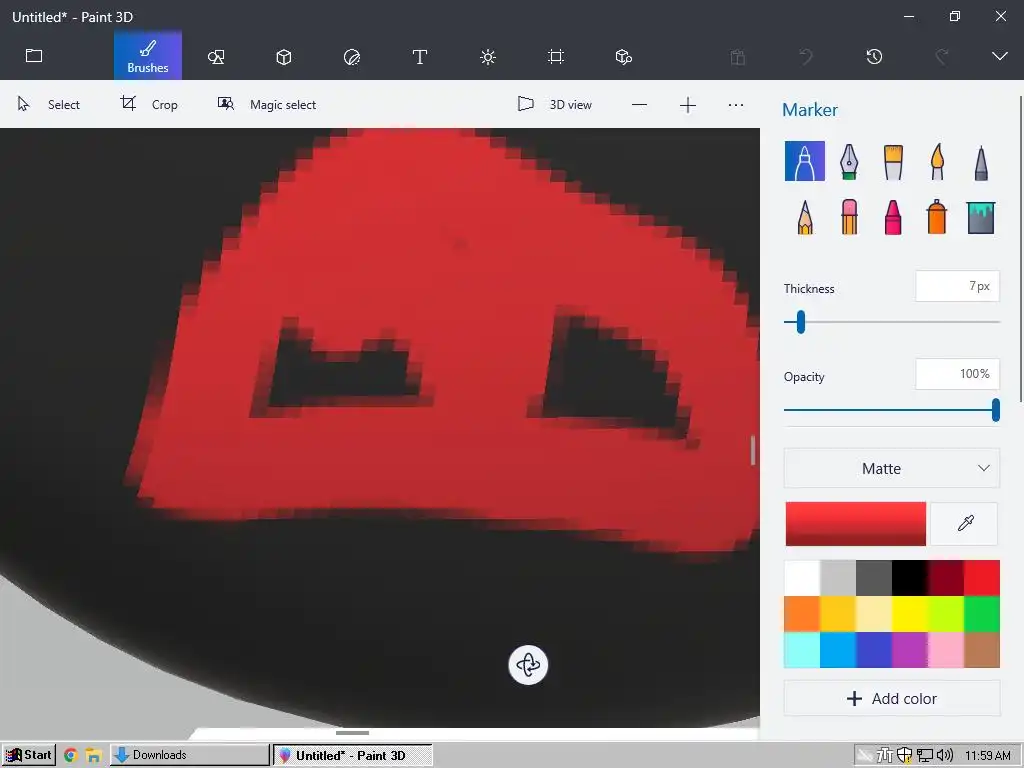Activate Magic select

click(266, 104)
